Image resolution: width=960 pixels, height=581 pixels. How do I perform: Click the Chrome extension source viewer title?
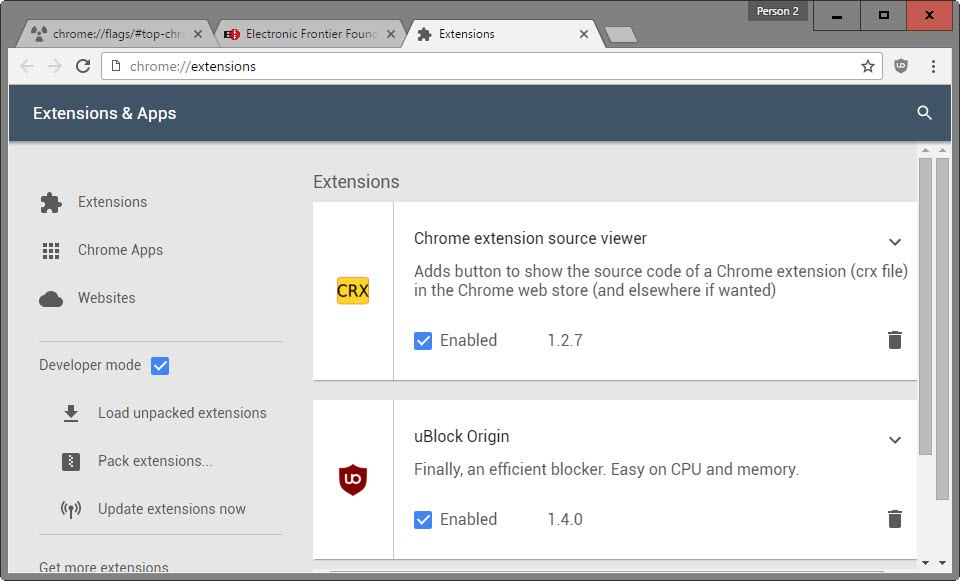point(530,238)
